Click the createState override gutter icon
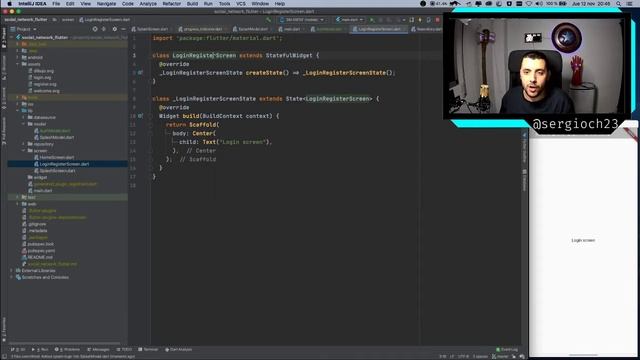Image resolution: width=640 pixels, height=360 pixels. 140,73
